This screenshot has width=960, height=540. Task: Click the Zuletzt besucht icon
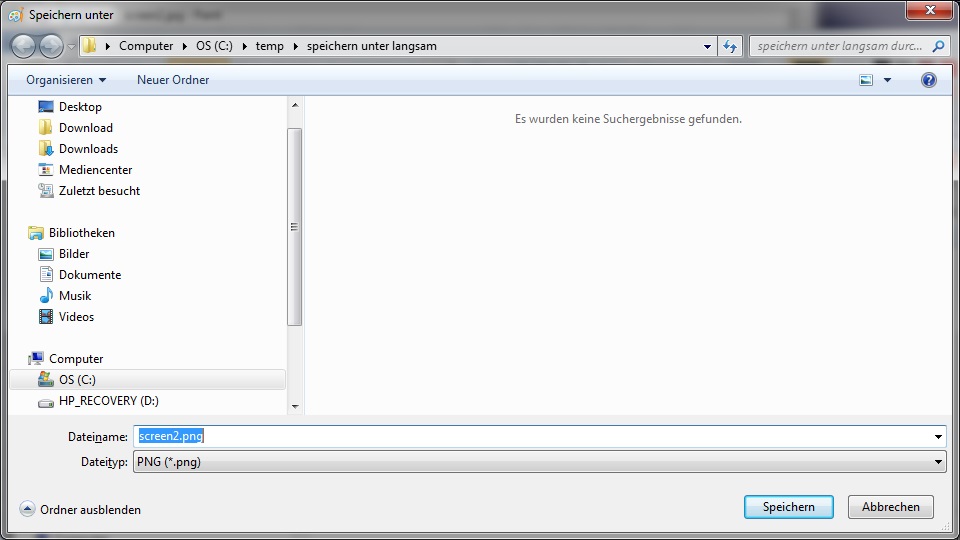point(46,190)
